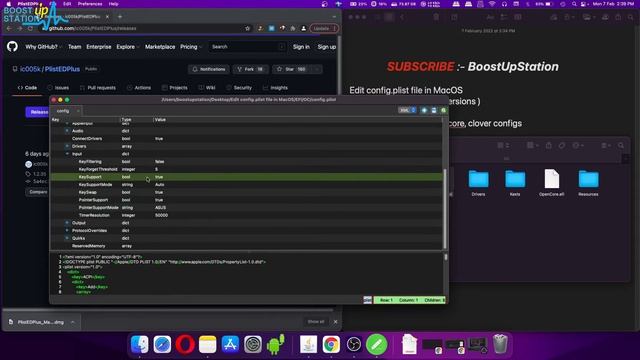Viewport: 640px width, 360px height.
Task: Select the TimerResolution value 50000
Action: [162, 215]
